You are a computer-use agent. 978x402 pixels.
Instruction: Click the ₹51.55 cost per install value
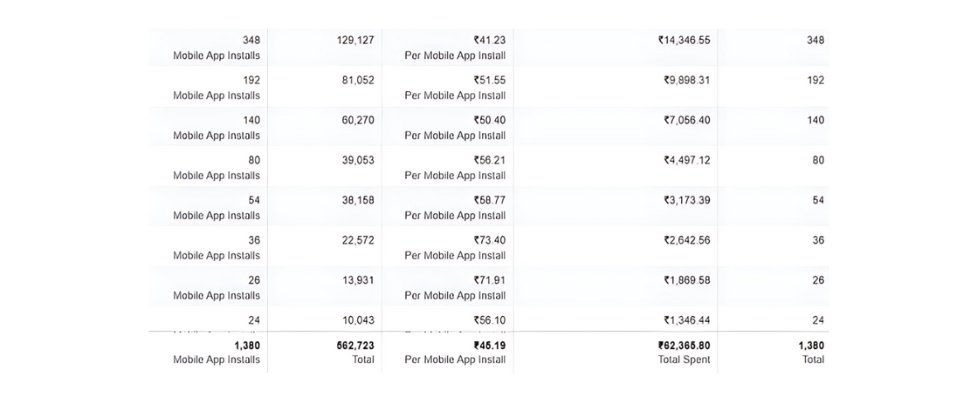[x=489, y=80]
